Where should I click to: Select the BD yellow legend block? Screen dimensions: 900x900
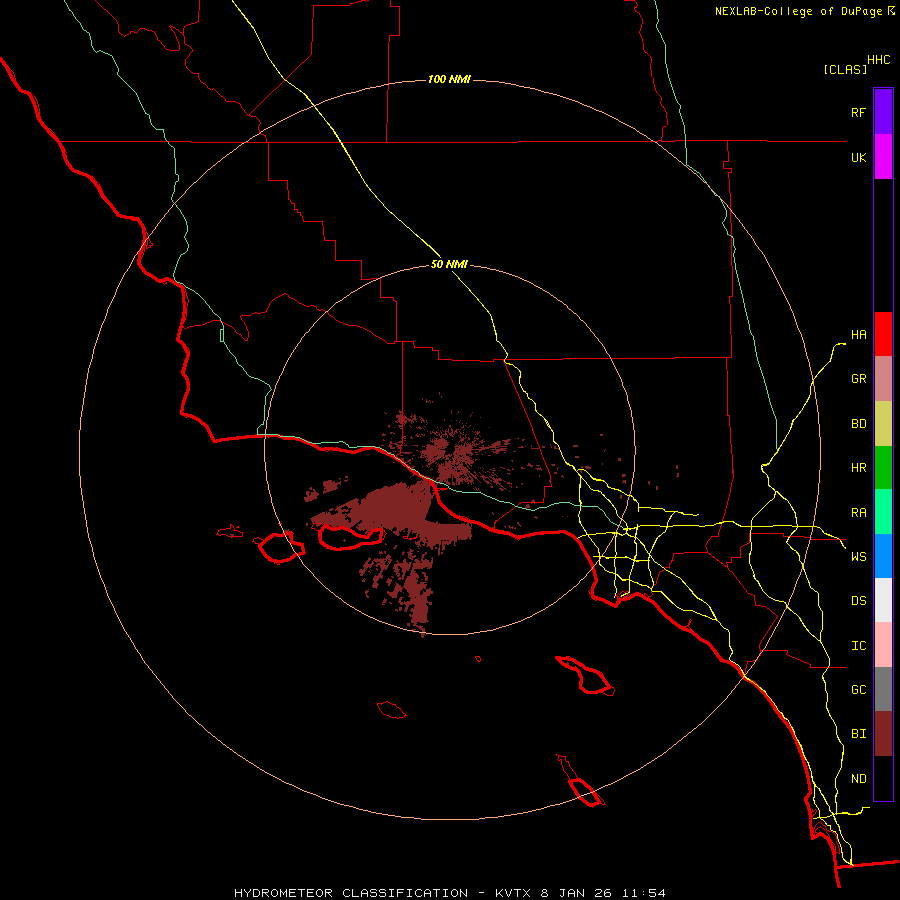coord(883,424)
